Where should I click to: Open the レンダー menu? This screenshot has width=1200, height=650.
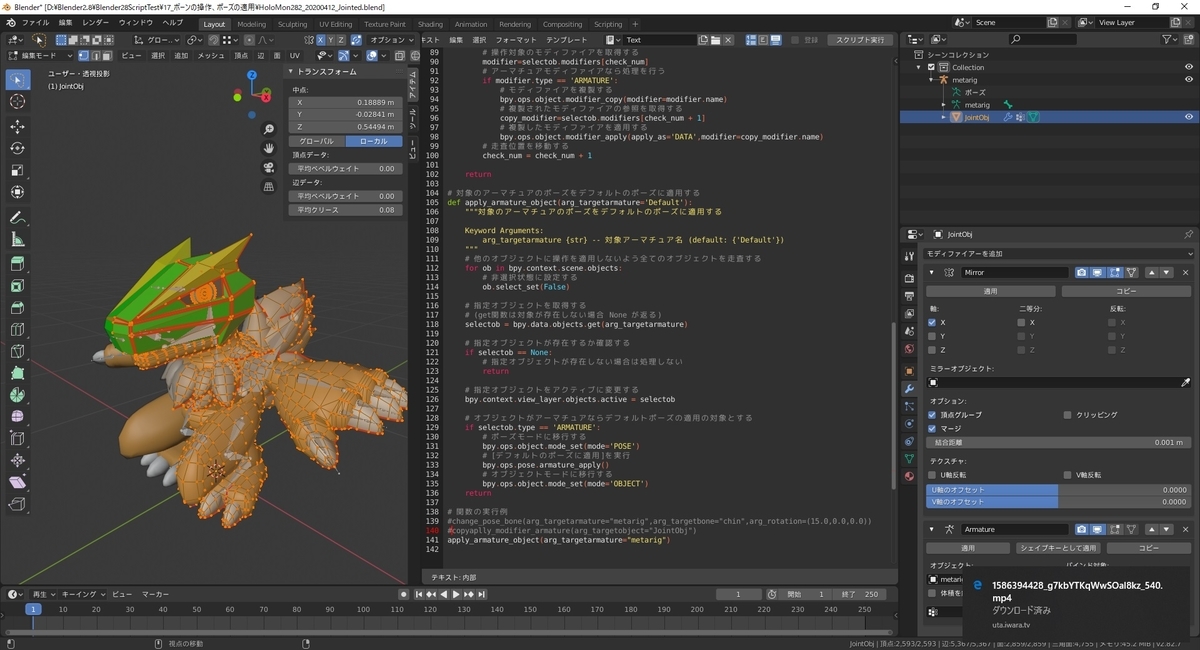click(96, 23)
